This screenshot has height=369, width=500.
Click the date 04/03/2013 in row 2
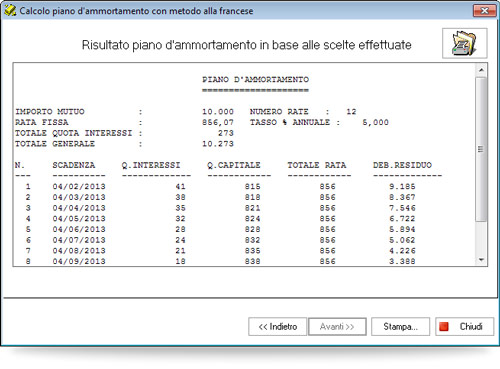[79, 197]
